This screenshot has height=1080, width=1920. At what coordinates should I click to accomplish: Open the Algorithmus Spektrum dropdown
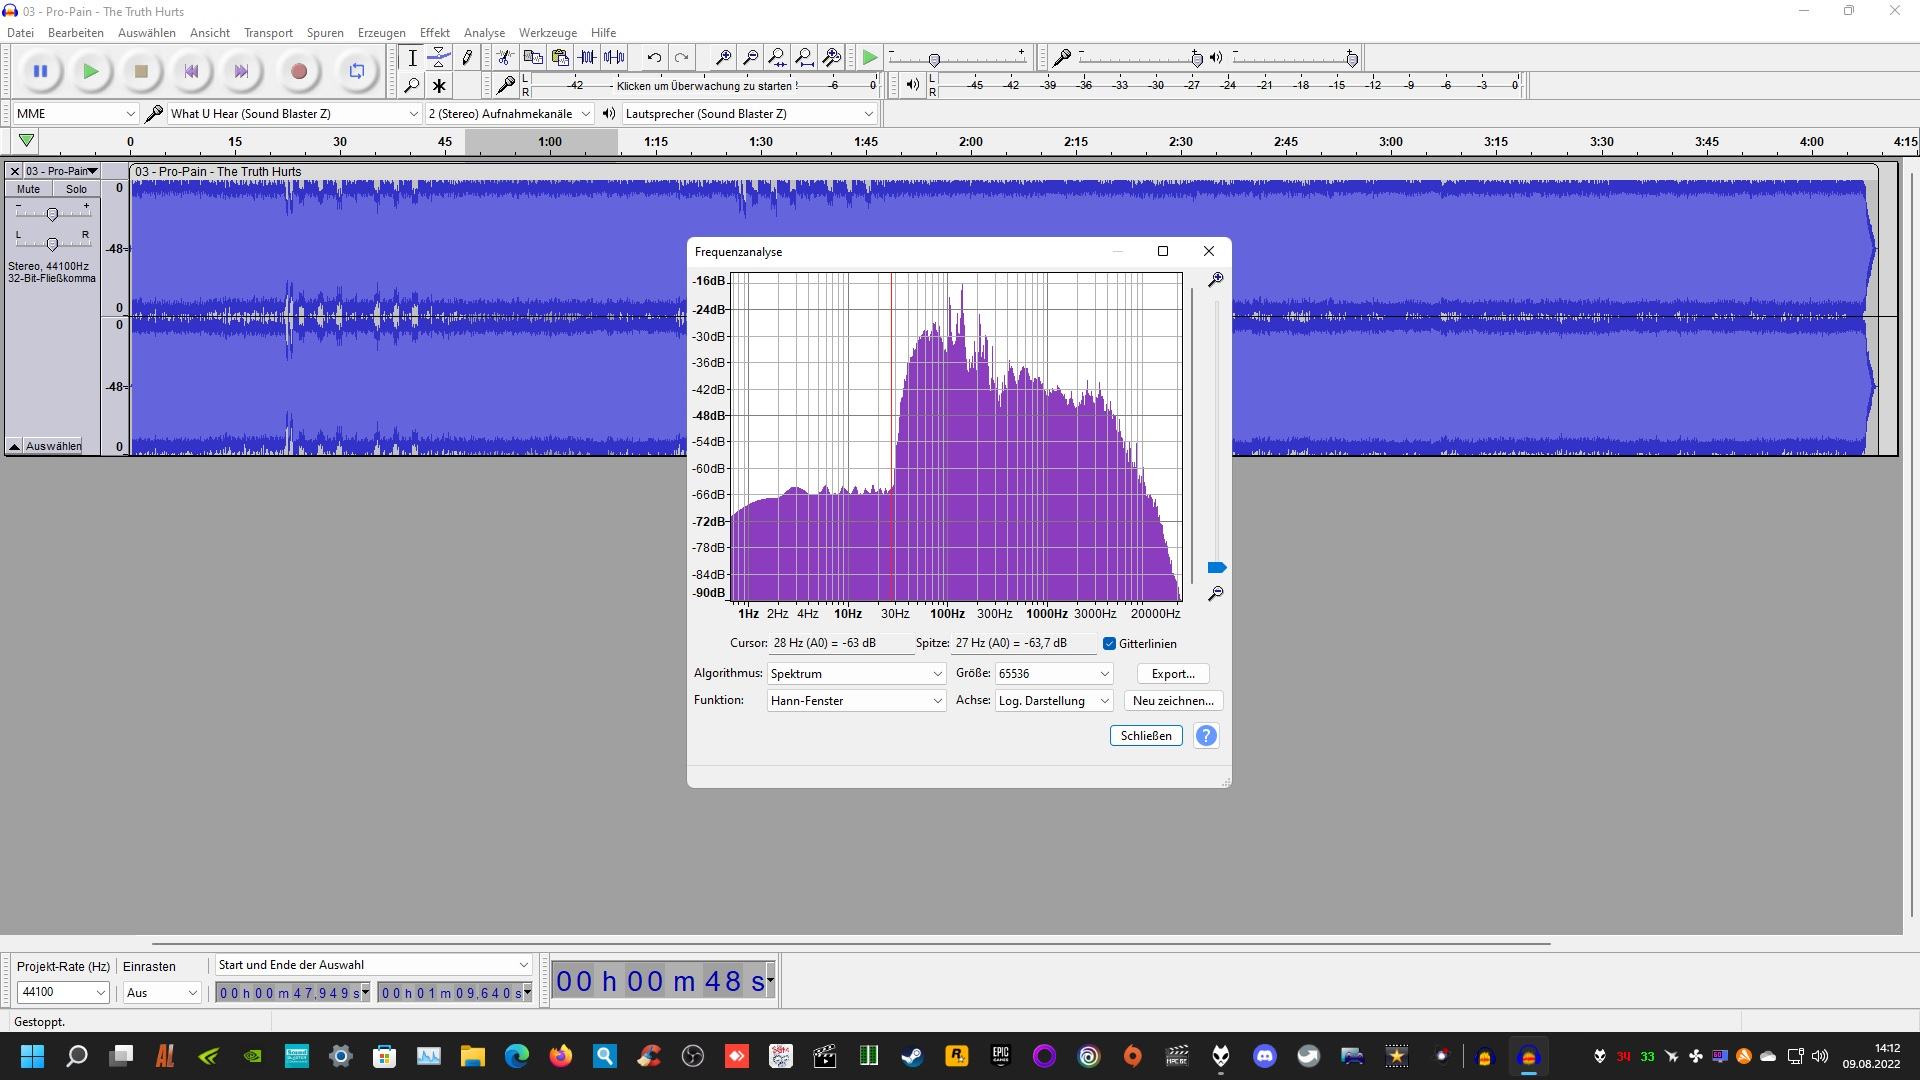(x=855, y=674)
